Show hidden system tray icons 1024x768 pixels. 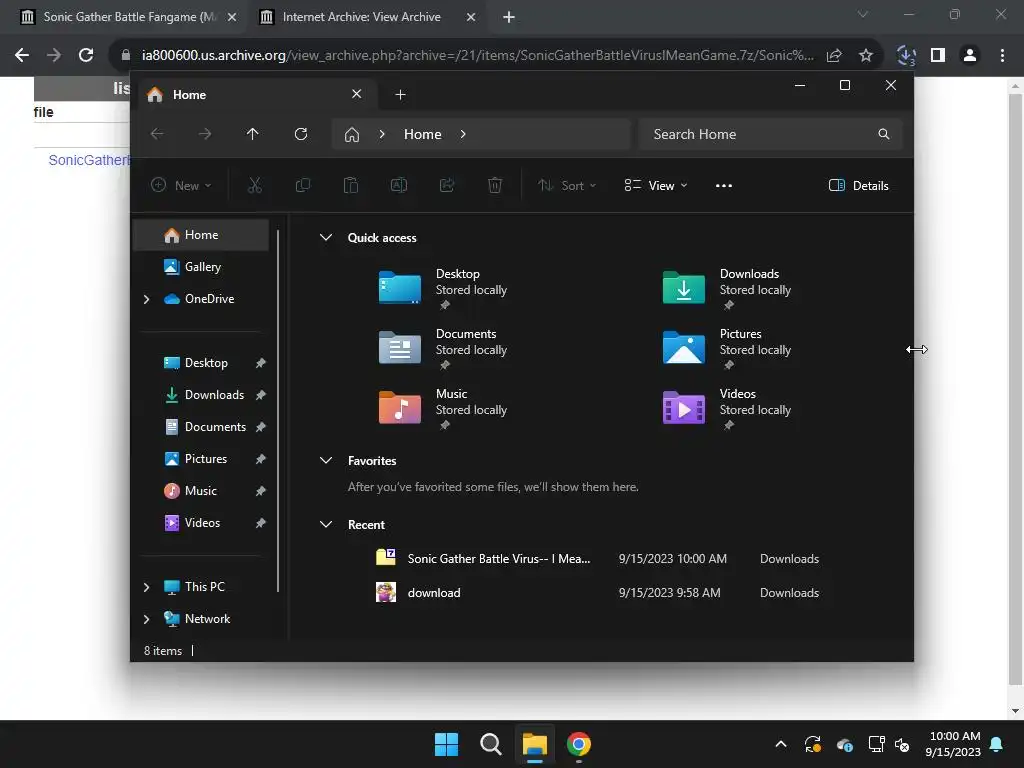point(780,744)
